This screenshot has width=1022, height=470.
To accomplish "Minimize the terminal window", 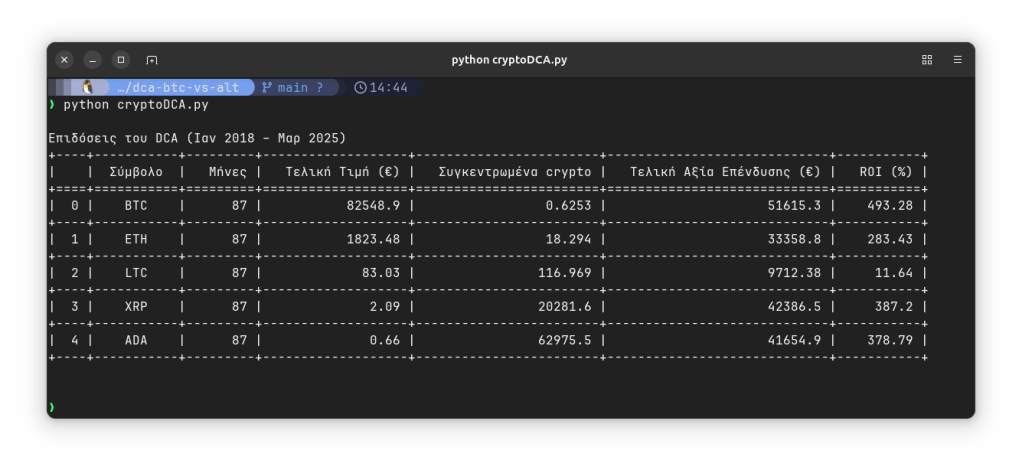I will coord(92,60).
